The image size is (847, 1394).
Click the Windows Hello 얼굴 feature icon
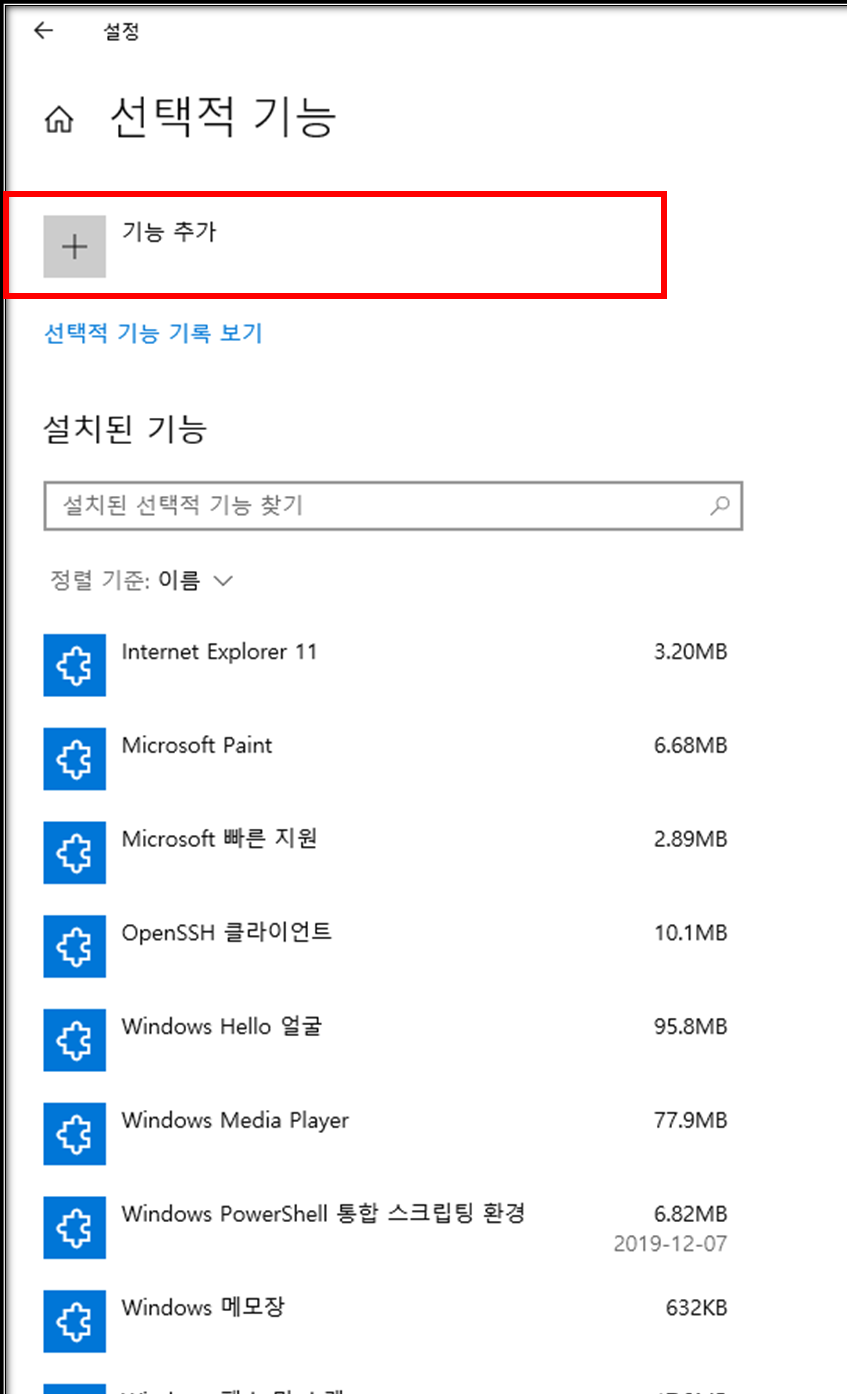tap(75, 1040)
